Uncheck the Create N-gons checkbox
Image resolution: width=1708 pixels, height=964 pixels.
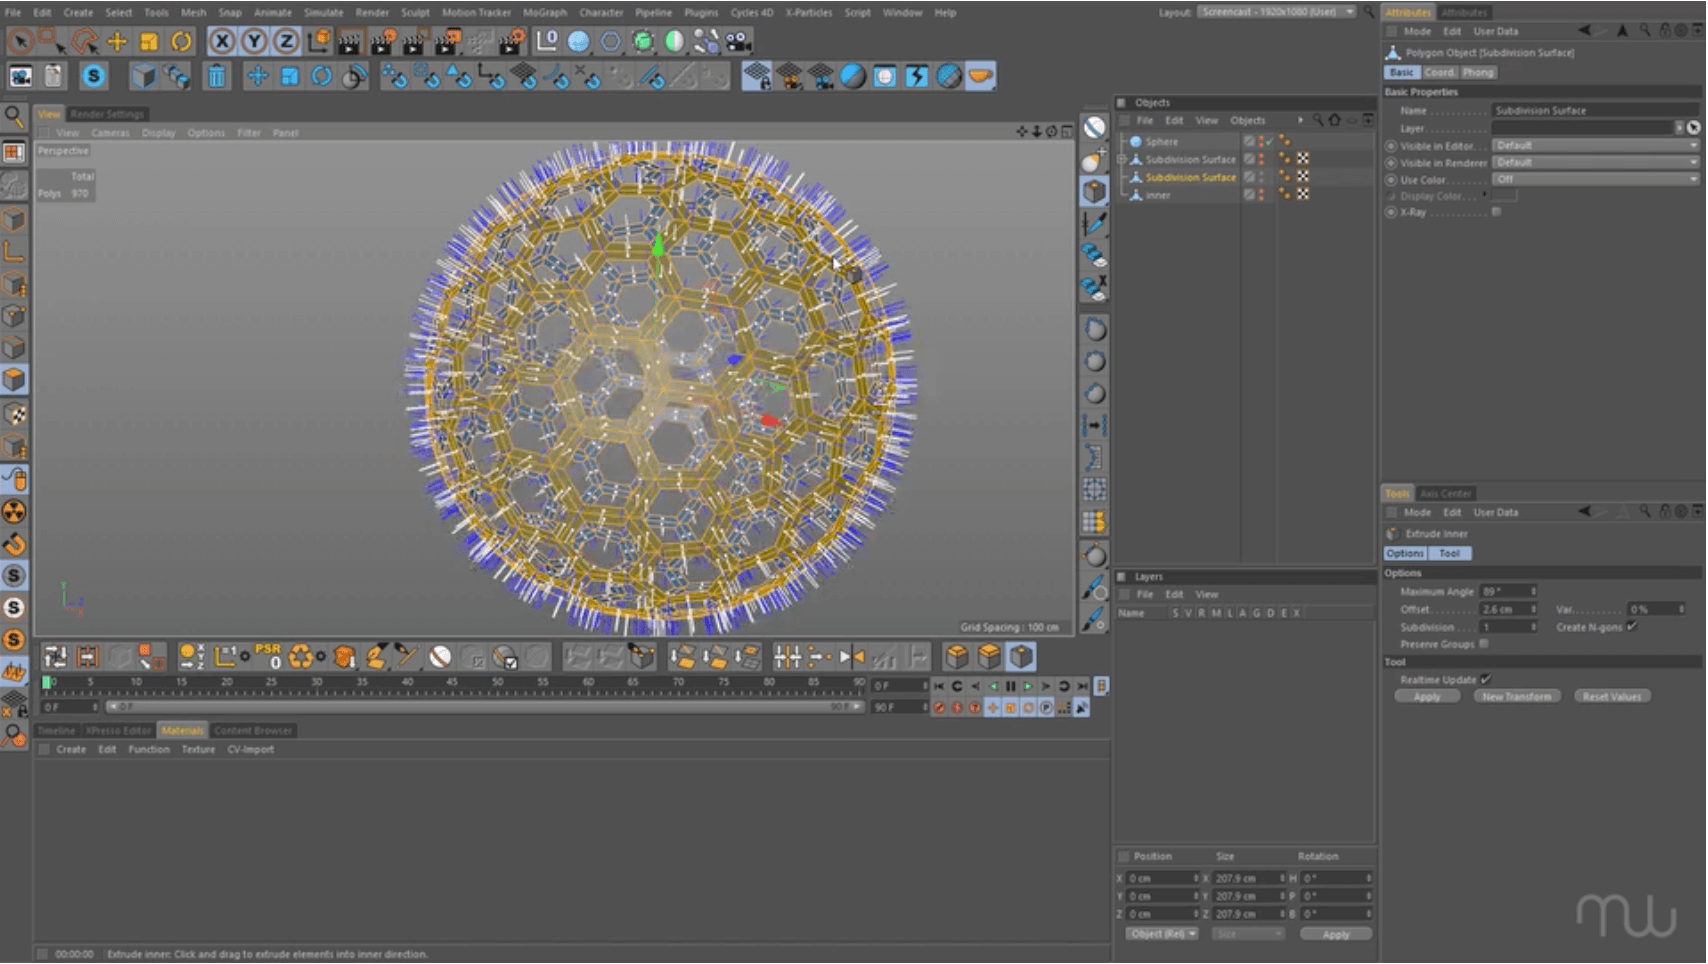1632,626
